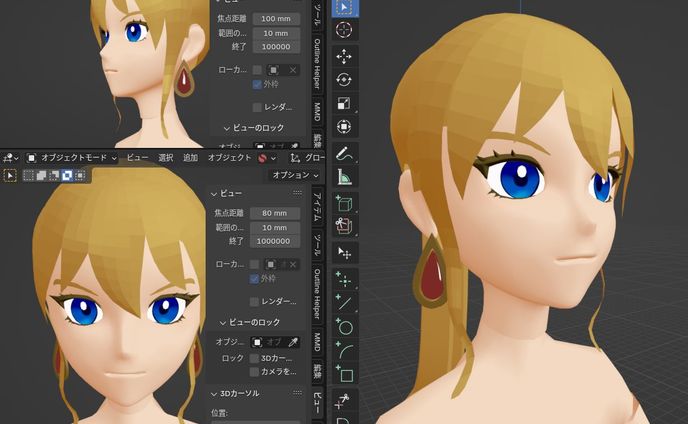Select the trim tool with scissors icon
This screenshot has height=424, width=688.
click(x=344, y=400)
